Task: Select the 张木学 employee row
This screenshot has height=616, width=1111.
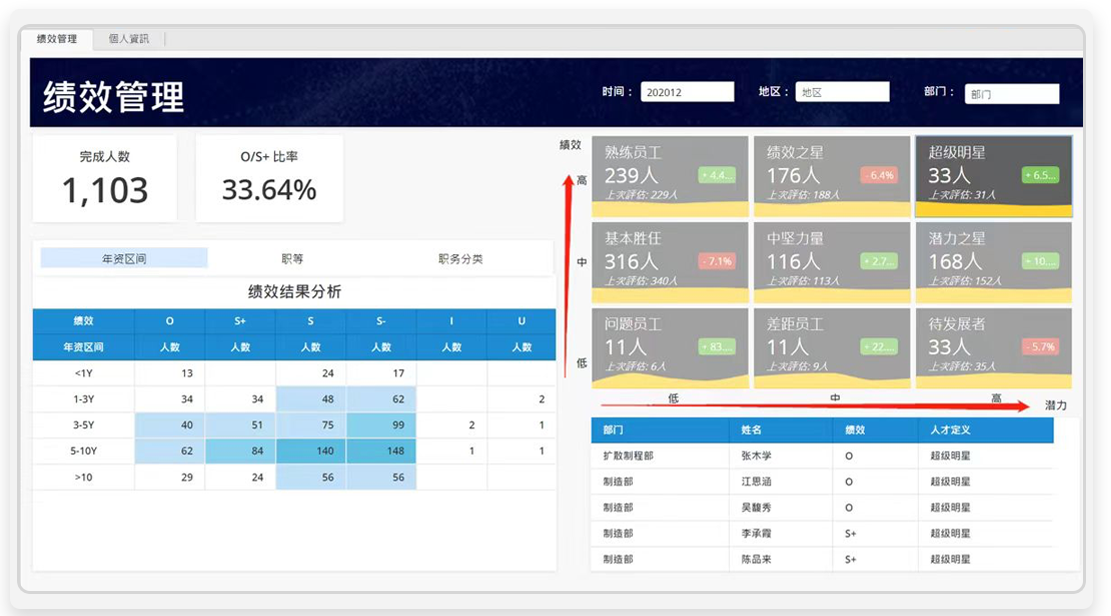Action: click(x=823, y=456)
